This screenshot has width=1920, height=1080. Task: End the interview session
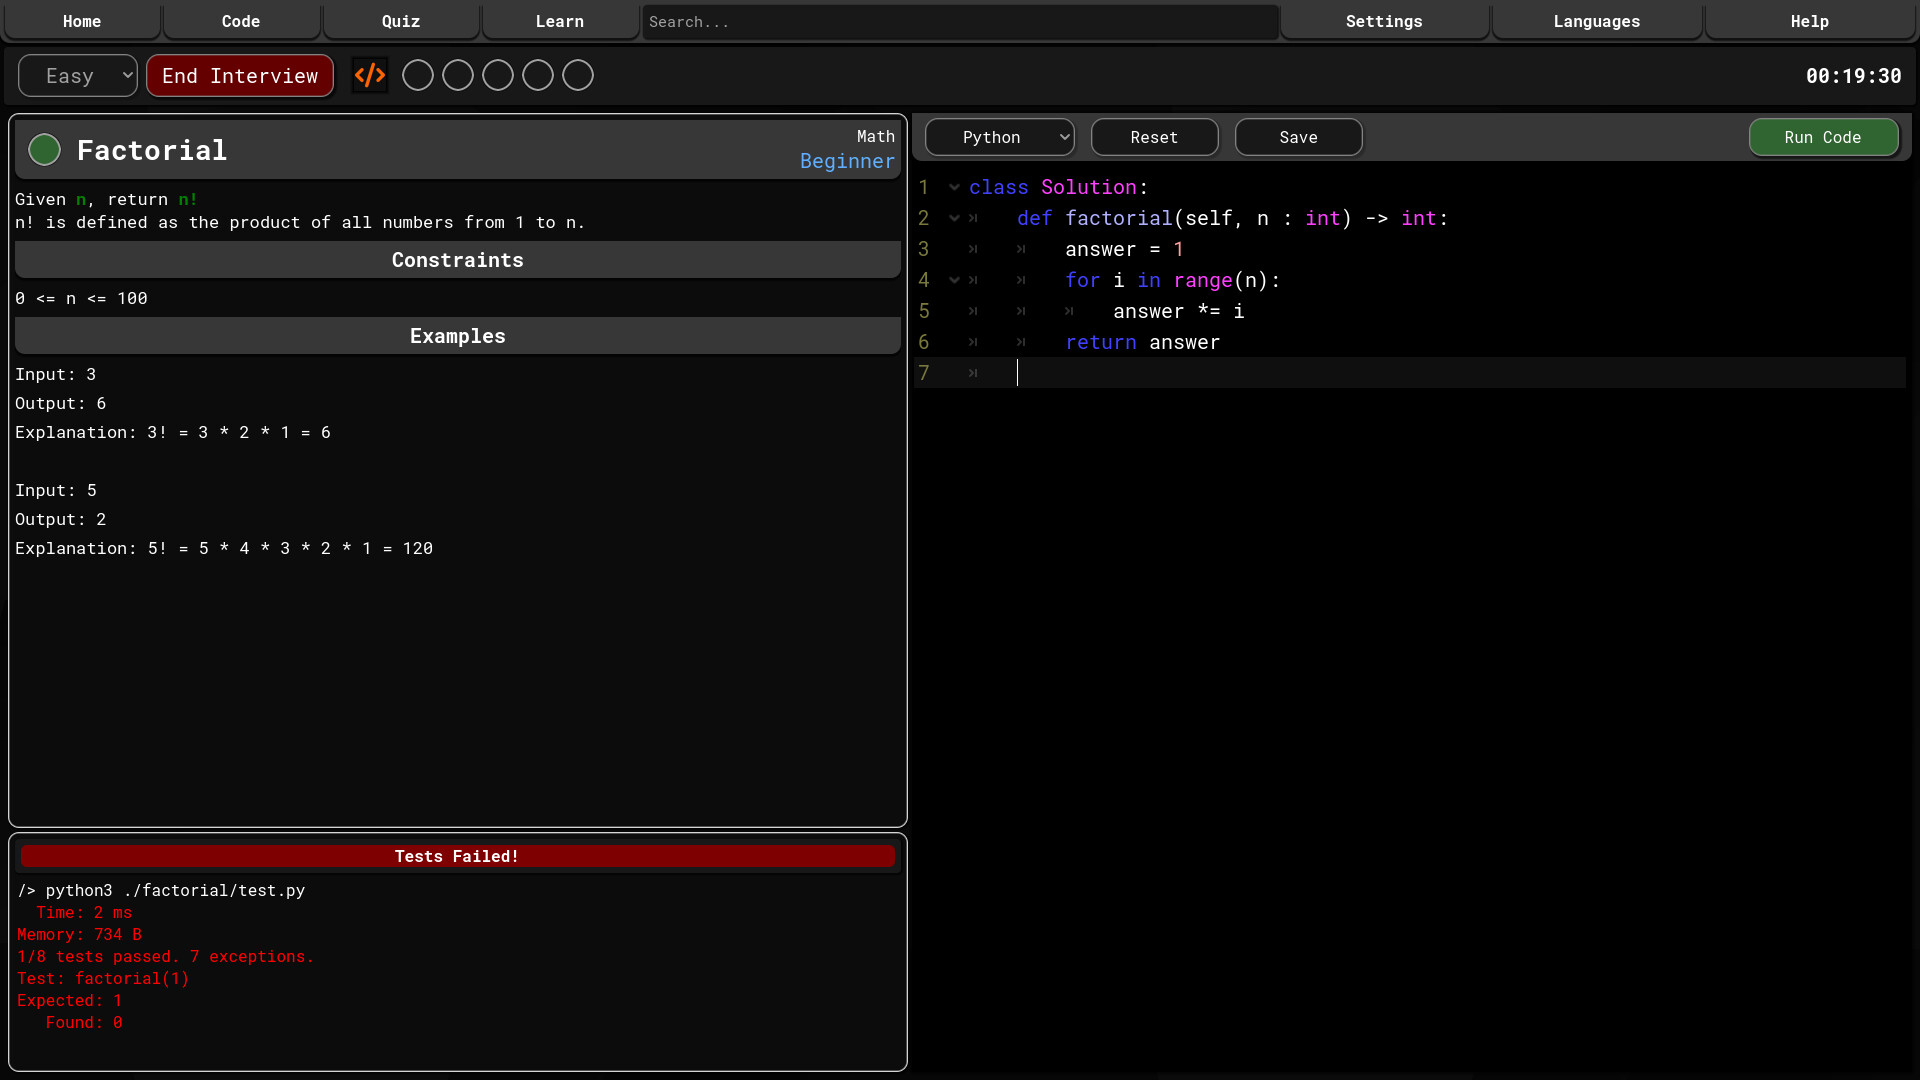pos(240,75)
